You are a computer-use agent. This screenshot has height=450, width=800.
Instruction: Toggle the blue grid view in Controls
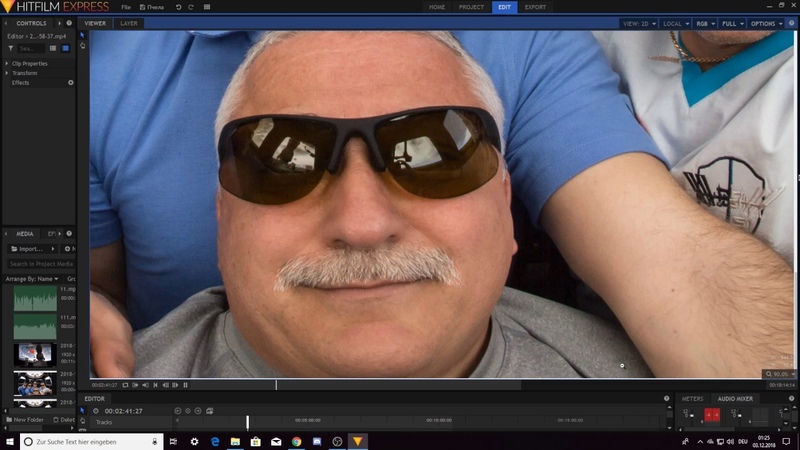tap(65, 48)
